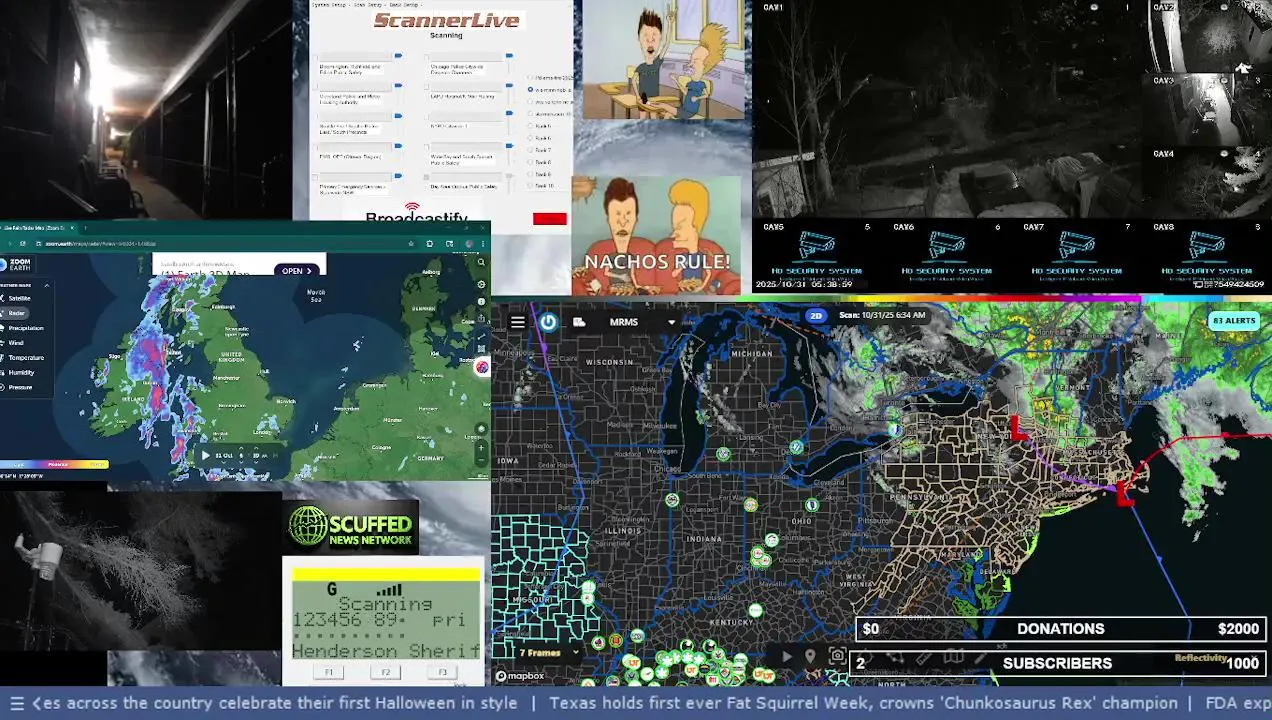
Task: Open the Scan Setup menu in ScannerLive
Action: pos(368,5)
